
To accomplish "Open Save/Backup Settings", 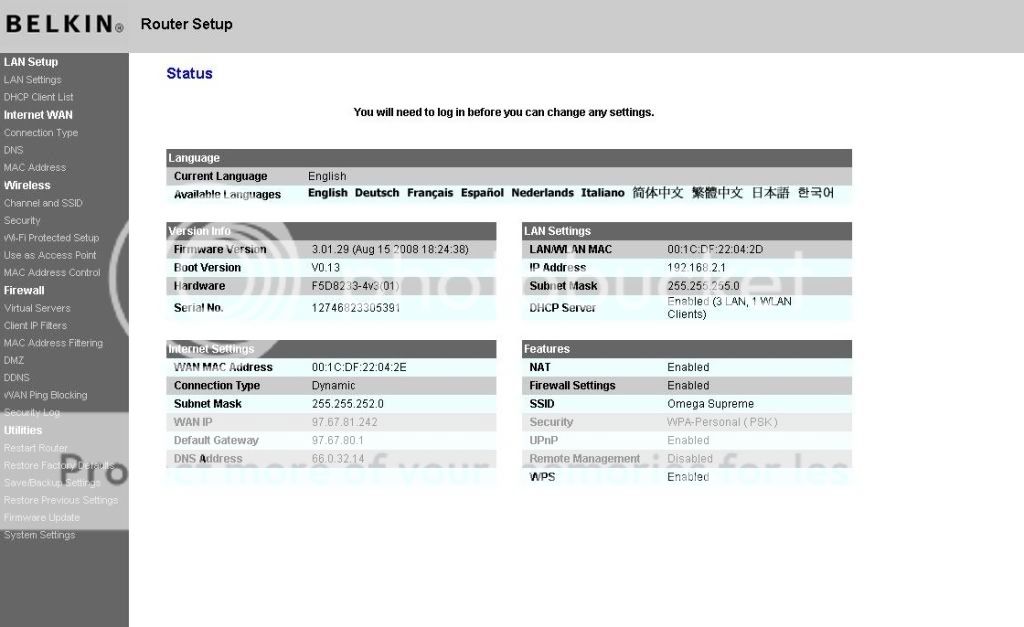I will pos(52,483).
